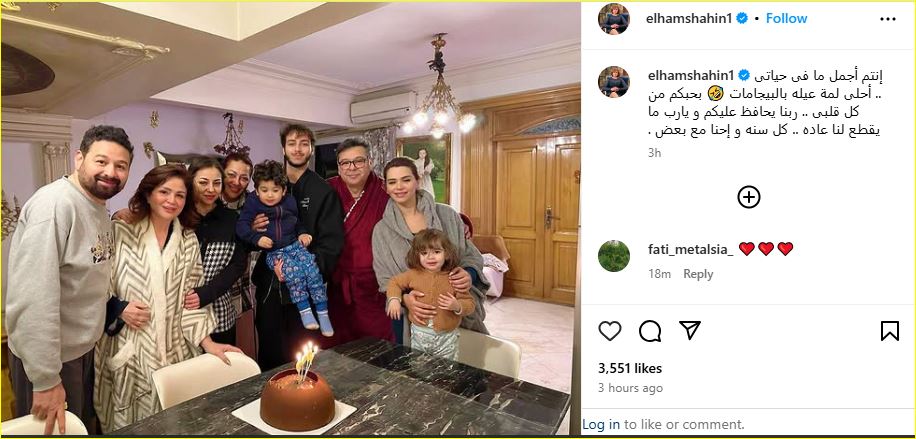Click the family birthday photo

[291, 219]
